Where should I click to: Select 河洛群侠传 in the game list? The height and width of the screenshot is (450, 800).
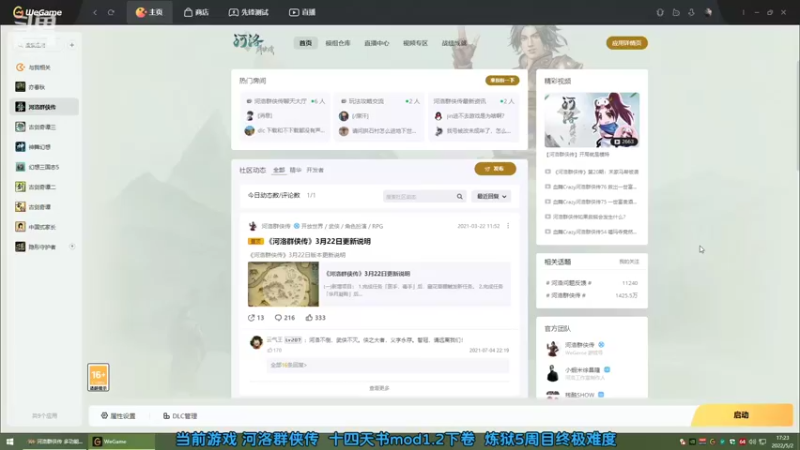[x=44, y=107]
